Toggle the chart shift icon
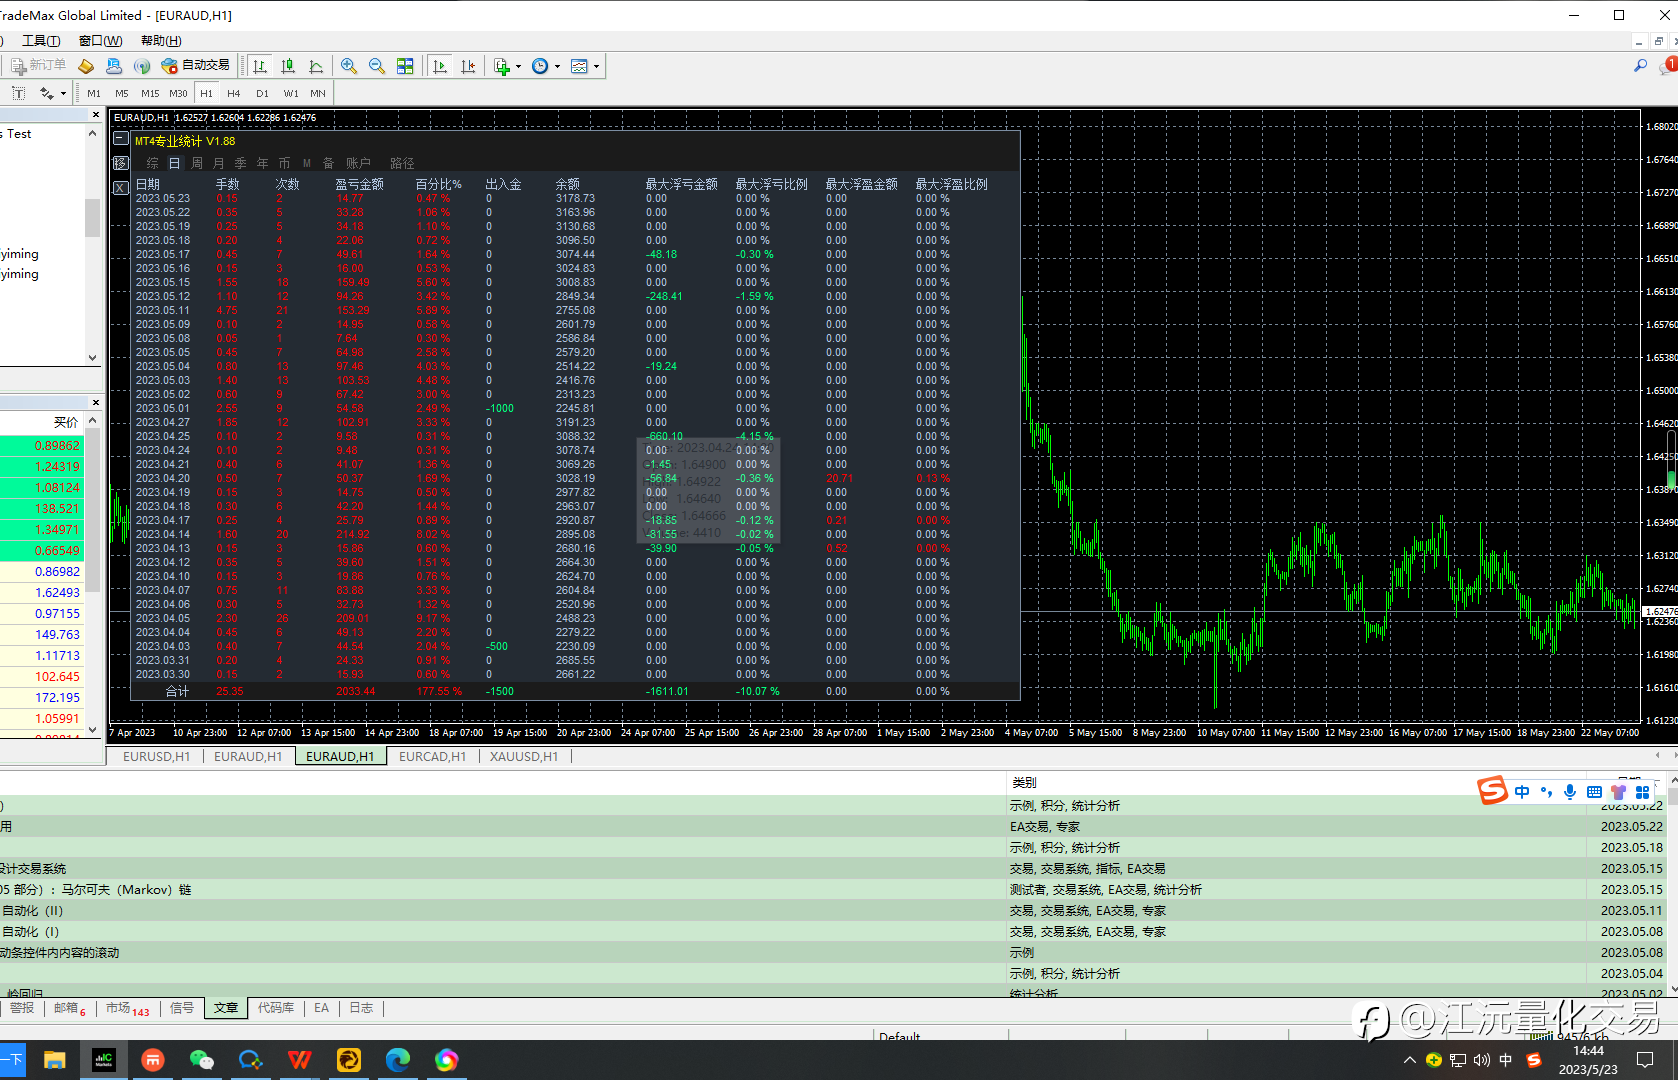Viewport: 1678px width, 1080px height. pyautogui.click(x=467, y=66)
